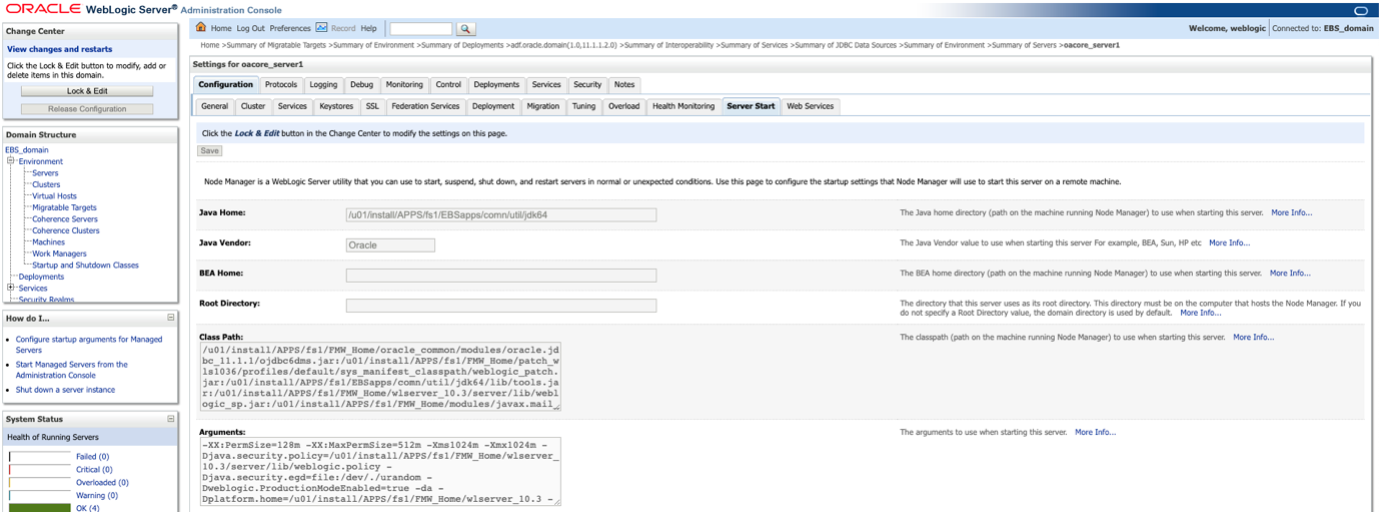Viewport: 1384px width, 516px height.
Task: Open the Security tab
Action: pyautogui.click(x=587, y=85)
